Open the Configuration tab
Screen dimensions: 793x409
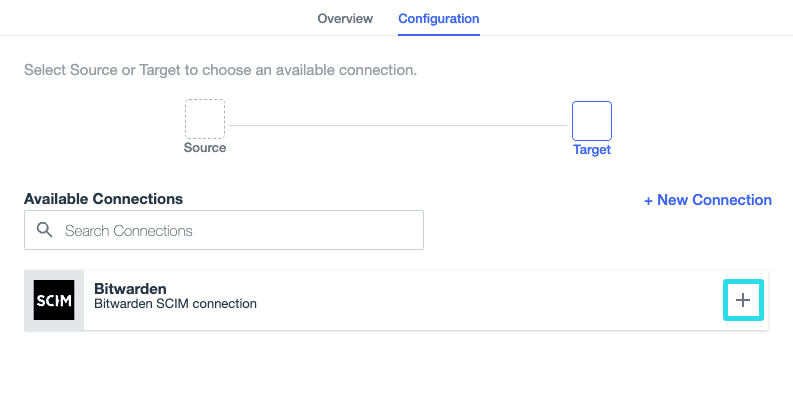click(x=438, y=19)
